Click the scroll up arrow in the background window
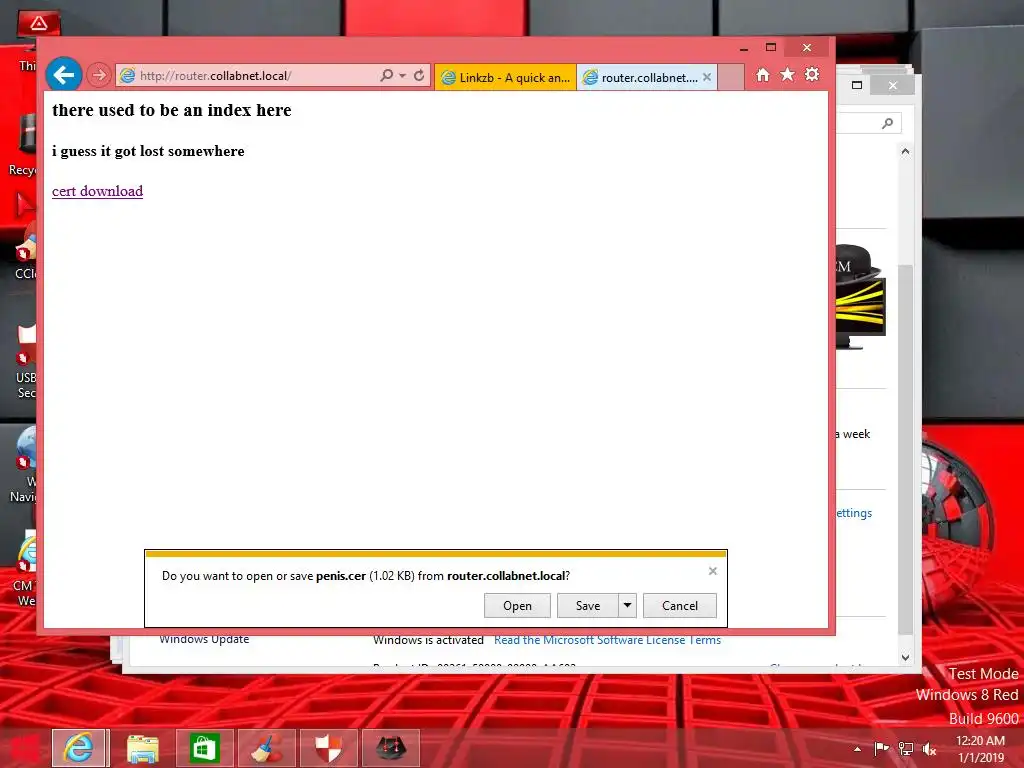This screenshot has width=1024, height=768. point(905,152)
